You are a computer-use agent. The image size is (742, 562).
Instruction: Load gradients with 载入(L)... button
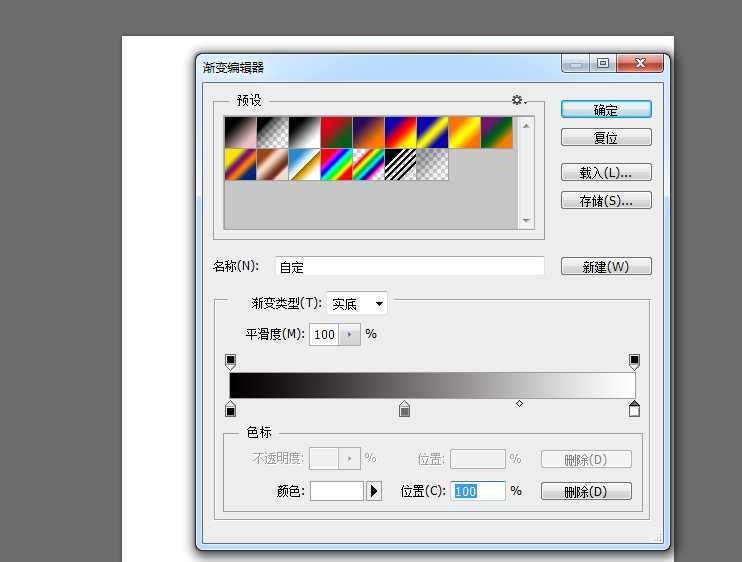coord(606,173)
